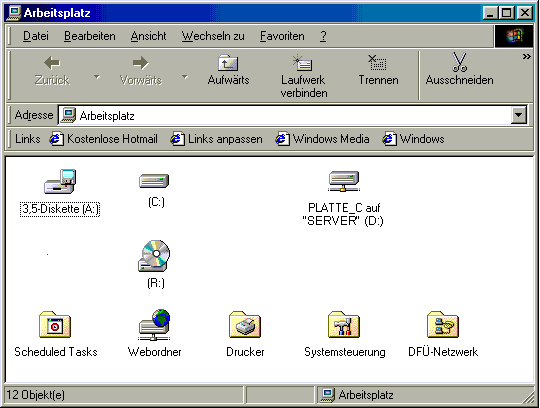
Task: Expand the Vorwärts history dropdown arrow
Action: tap(185, 77)
